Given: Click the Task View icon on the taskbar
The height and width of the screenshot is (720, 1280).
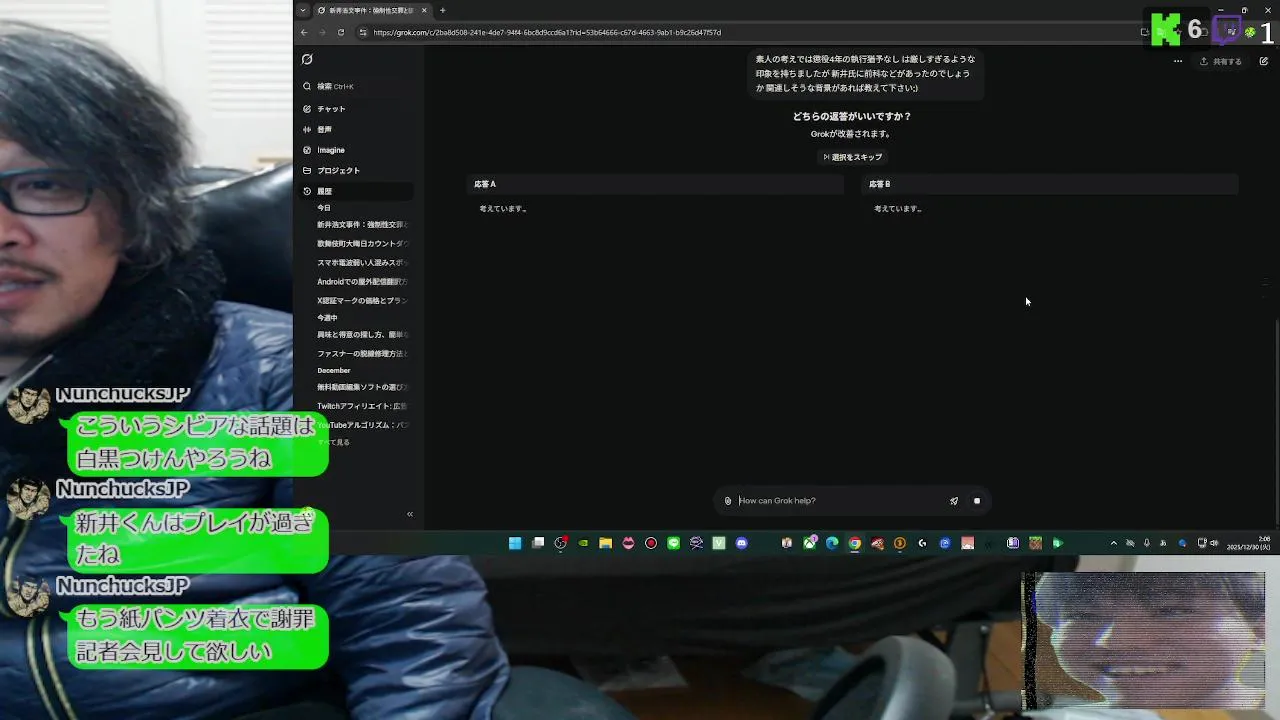Looking at the screenshot, I should pos(538,543).
